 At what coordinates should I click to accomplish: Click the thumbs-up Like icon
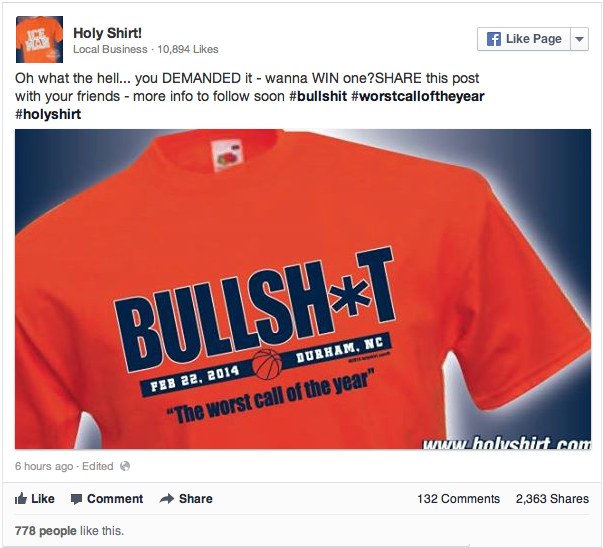point(21,498)
